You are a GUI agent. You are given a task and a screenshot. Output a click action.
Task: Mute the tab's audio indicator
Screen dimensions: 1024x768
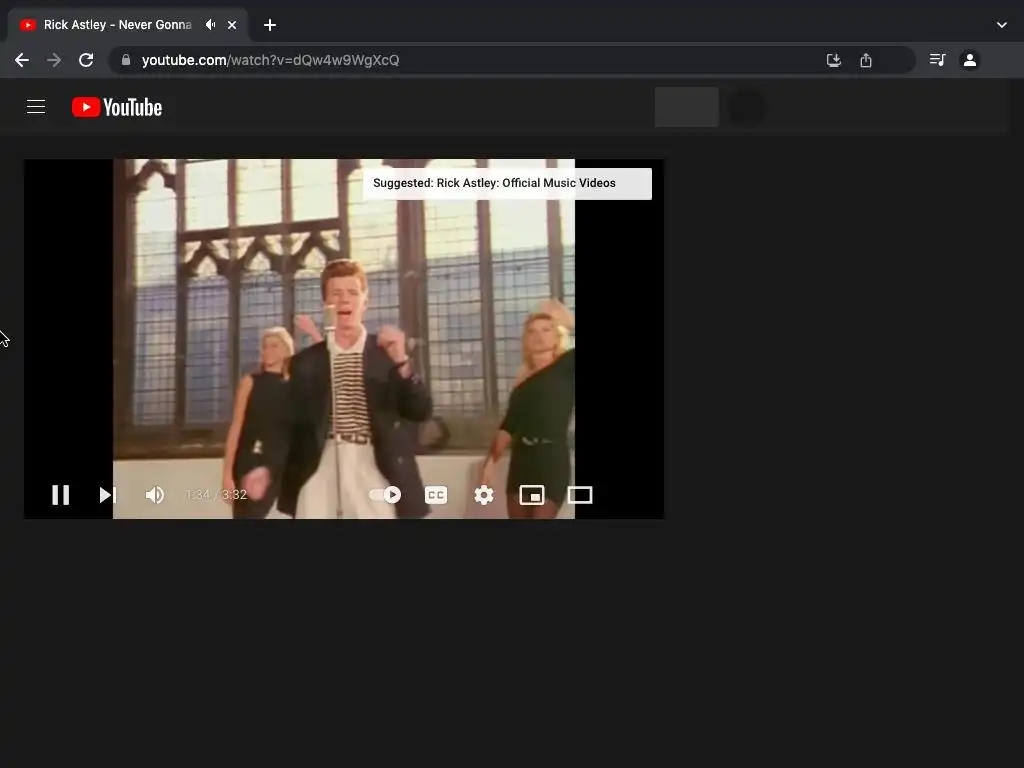tap(210, 25)
